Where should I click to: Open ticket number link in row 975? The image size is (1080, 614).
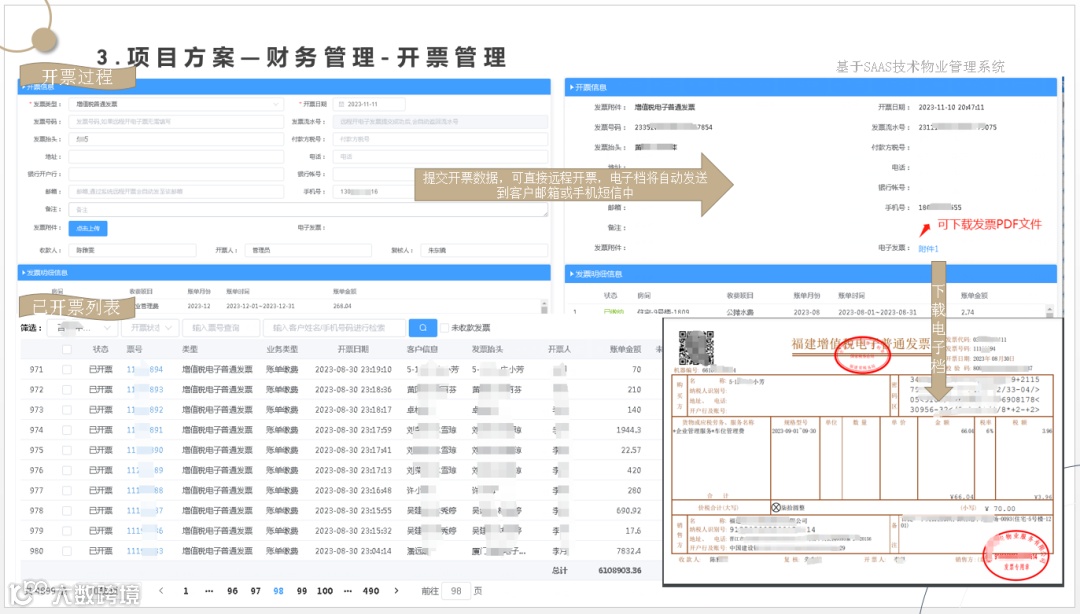tap(145, 450)
